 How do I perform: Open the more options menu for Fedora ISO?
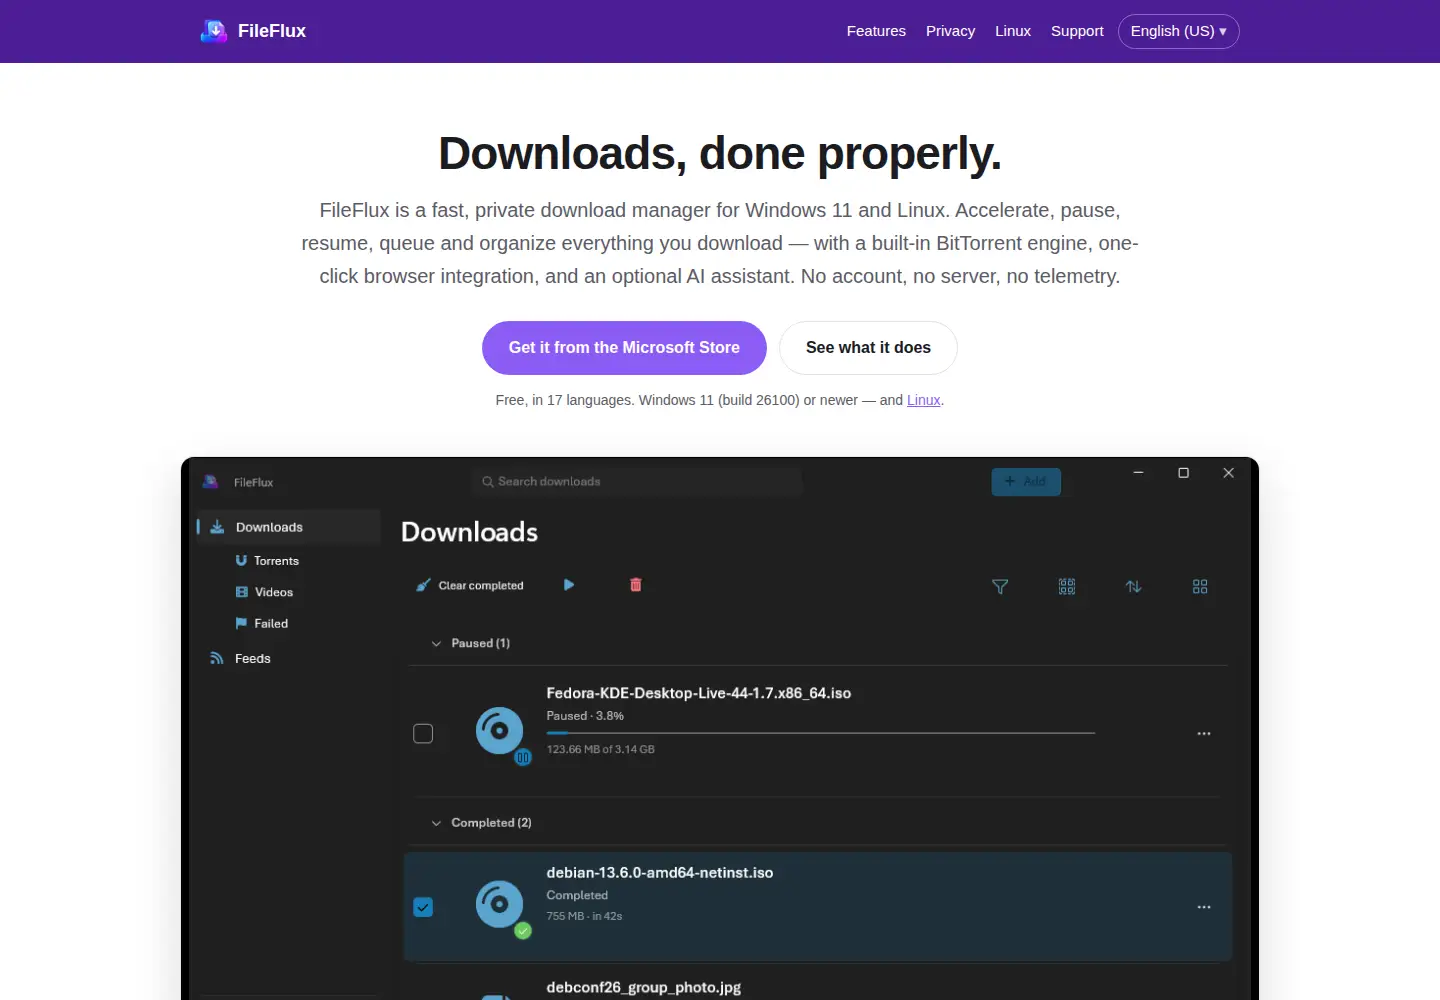click(1204, 734)
